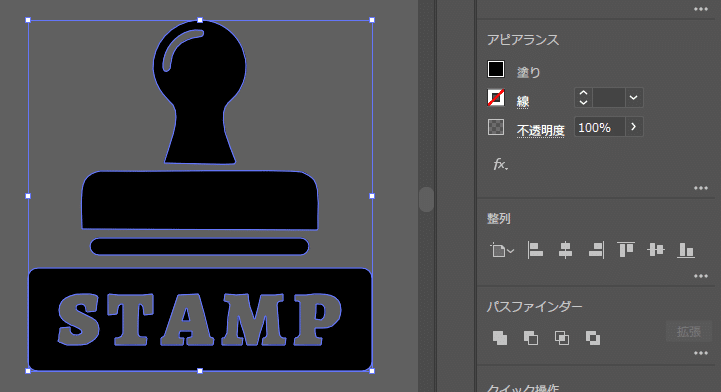Click the opacity 100% input field
Viewport: 721px width, 392px height.
(x=600, y=127)
